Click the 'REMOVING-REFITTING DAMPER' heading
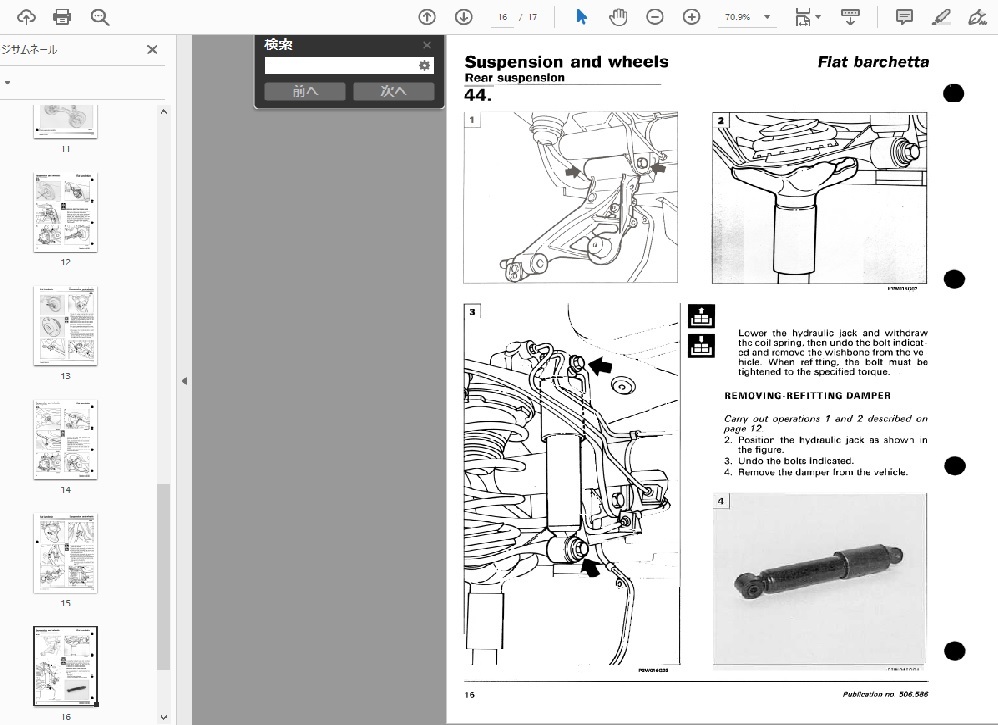 808,396
